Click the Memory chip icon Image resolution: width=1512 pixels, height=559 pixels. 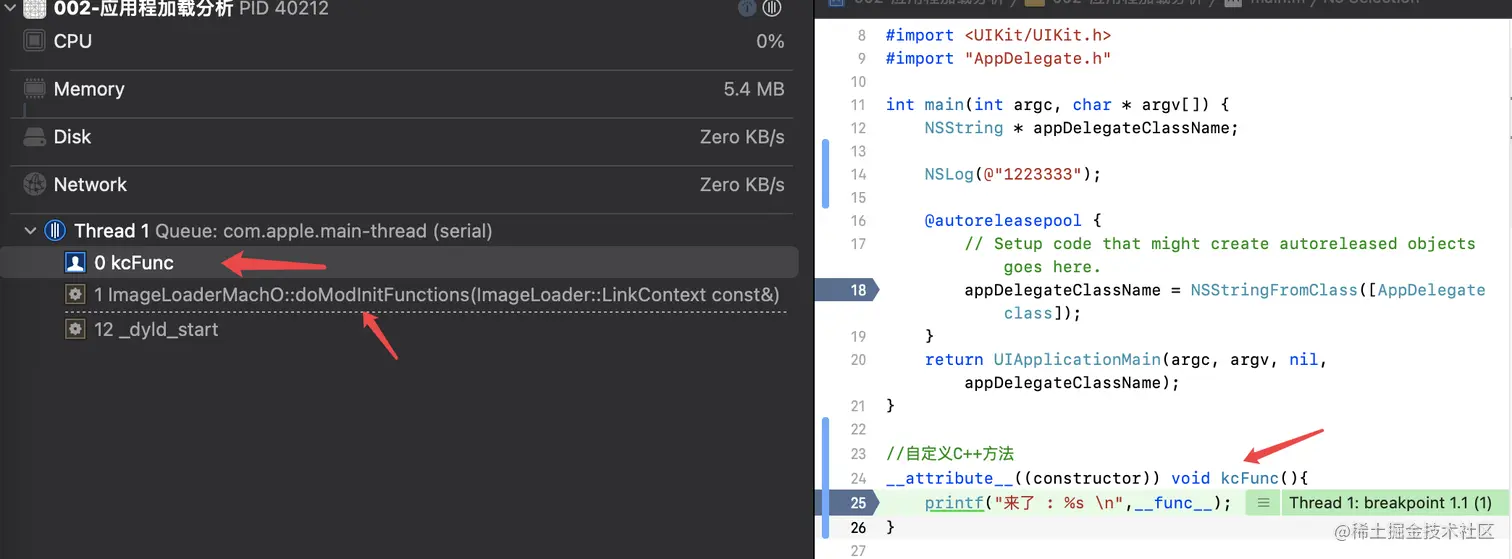point(35,89)
